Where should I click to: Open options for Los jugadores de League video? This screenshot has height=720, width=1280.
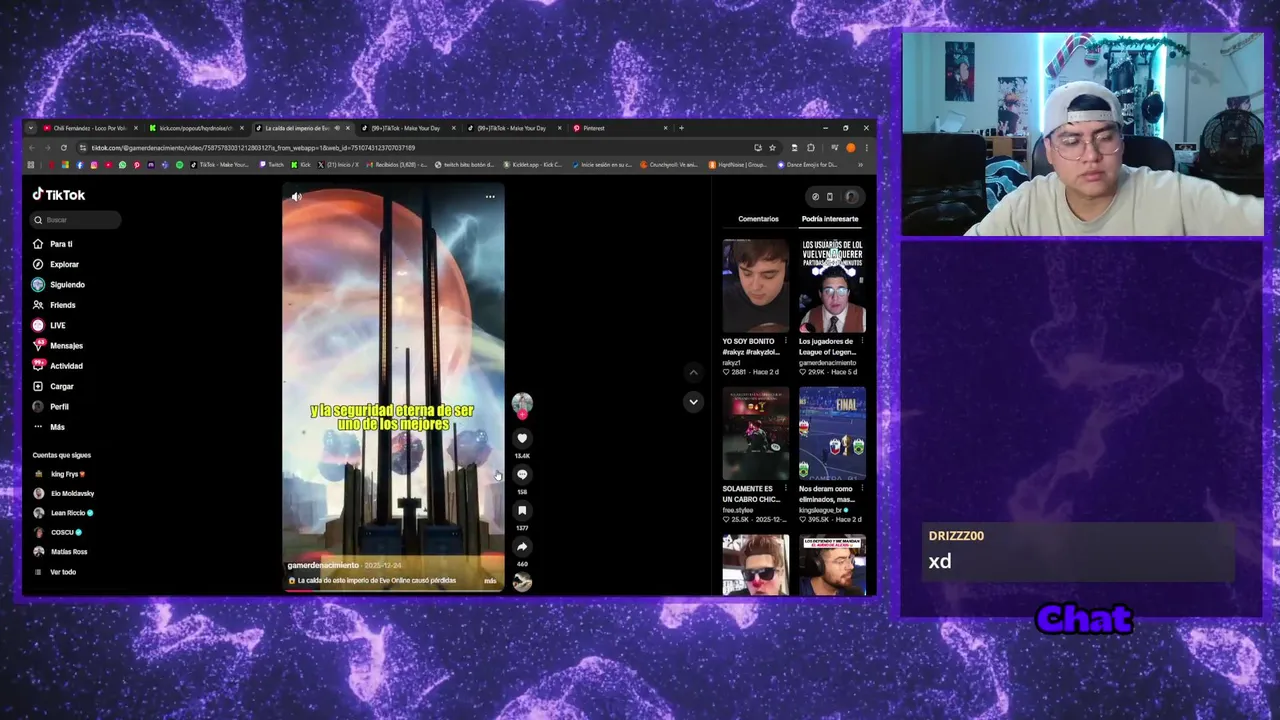862,341
